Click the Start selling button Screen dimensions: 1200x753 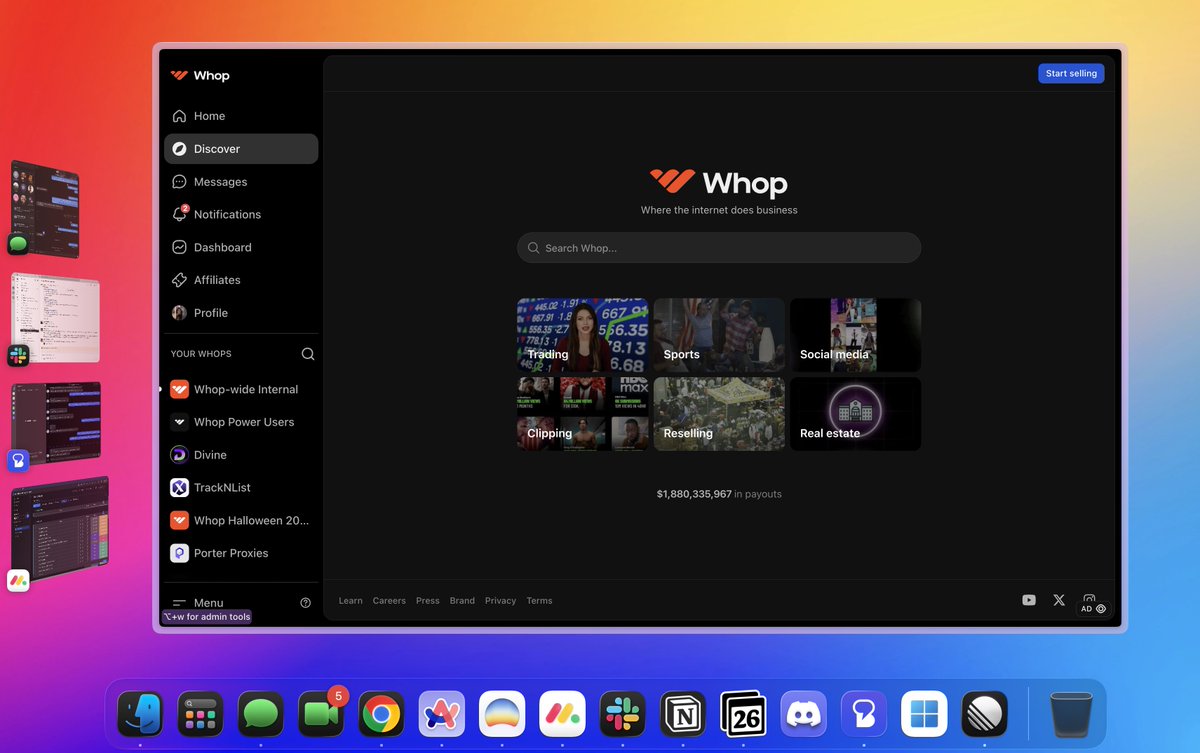1071,73
